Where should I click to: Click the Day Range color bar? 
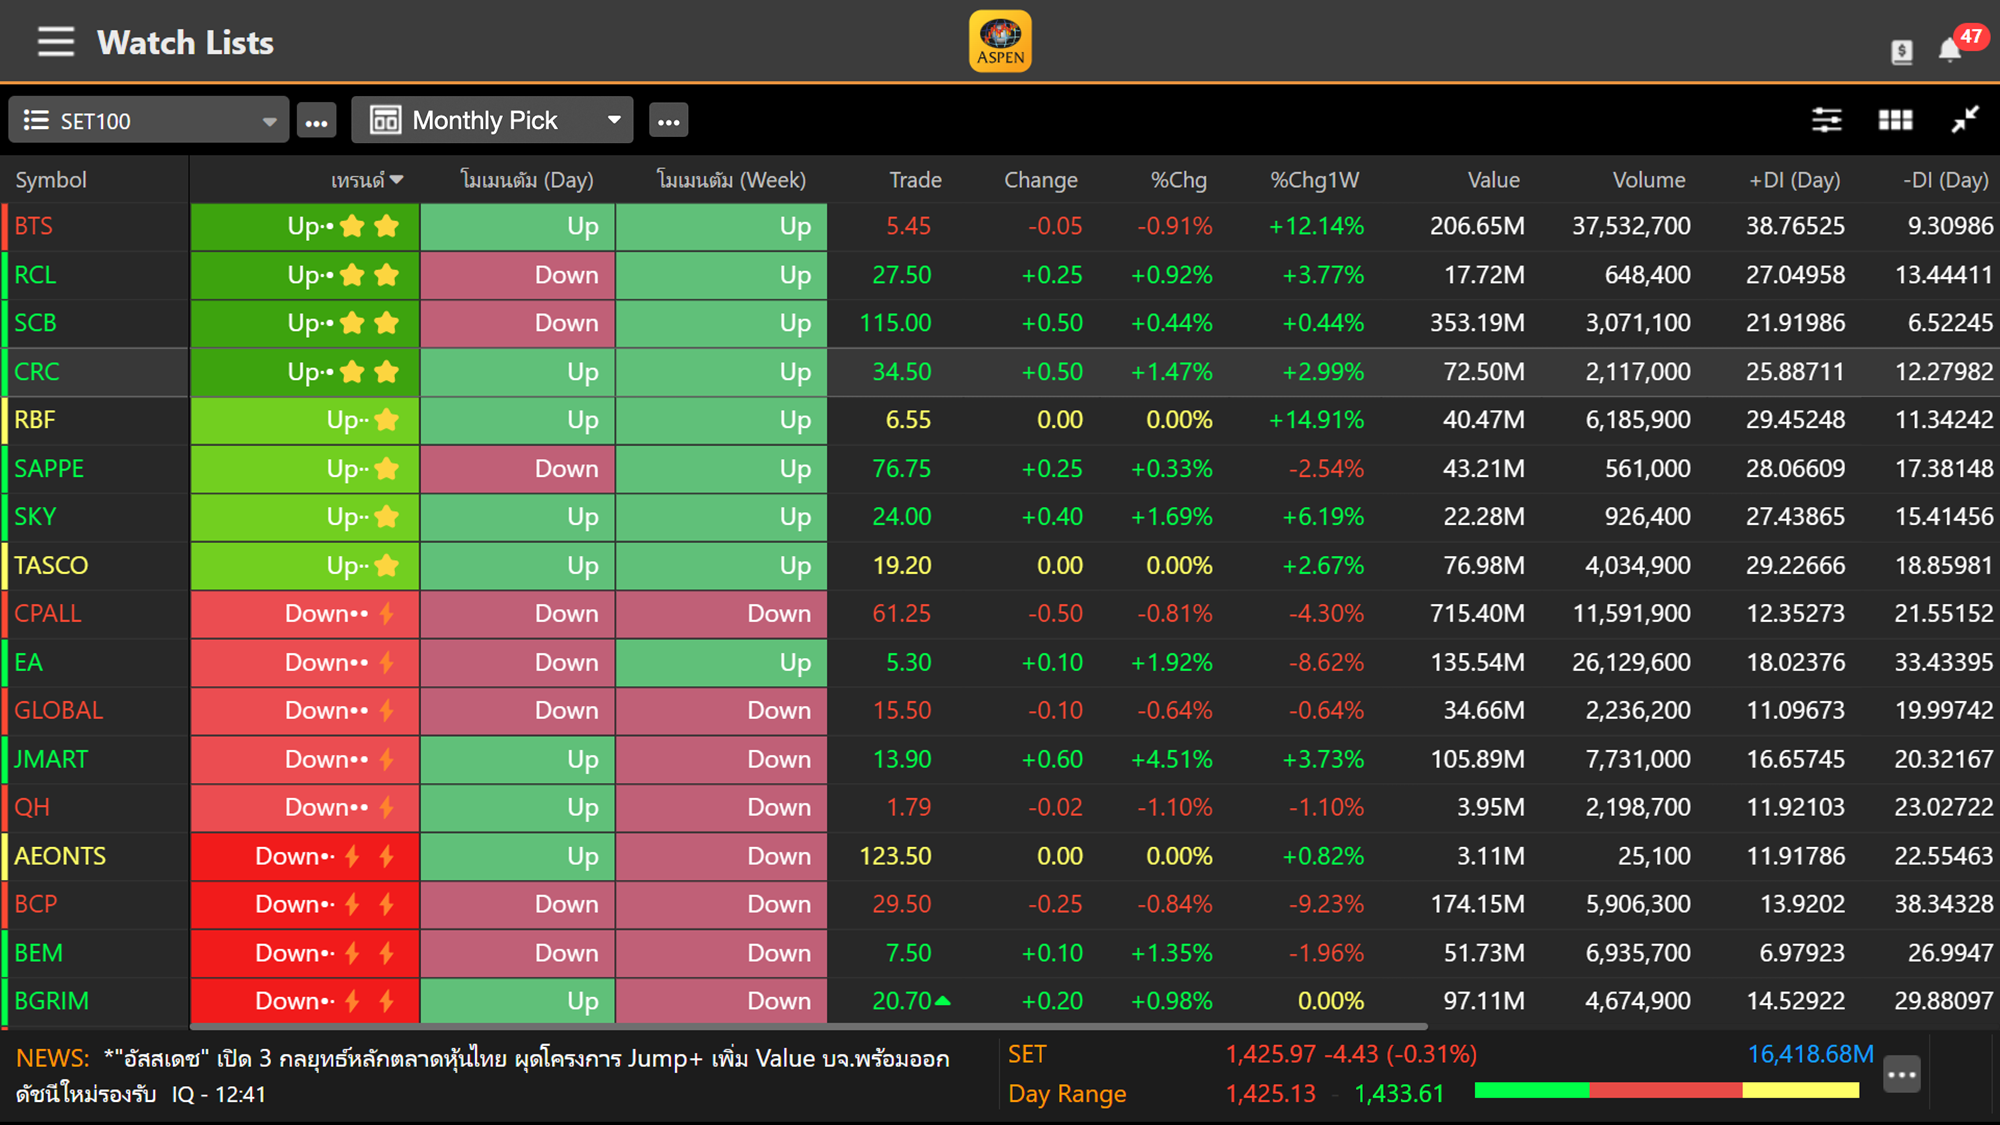pyautogui.click(x=1667, y=1090)
